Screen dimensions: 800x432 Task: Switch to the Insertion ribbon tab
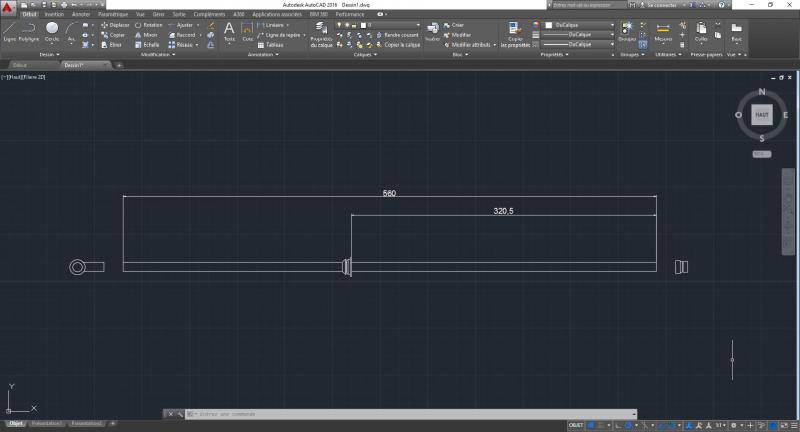point(54,14)
